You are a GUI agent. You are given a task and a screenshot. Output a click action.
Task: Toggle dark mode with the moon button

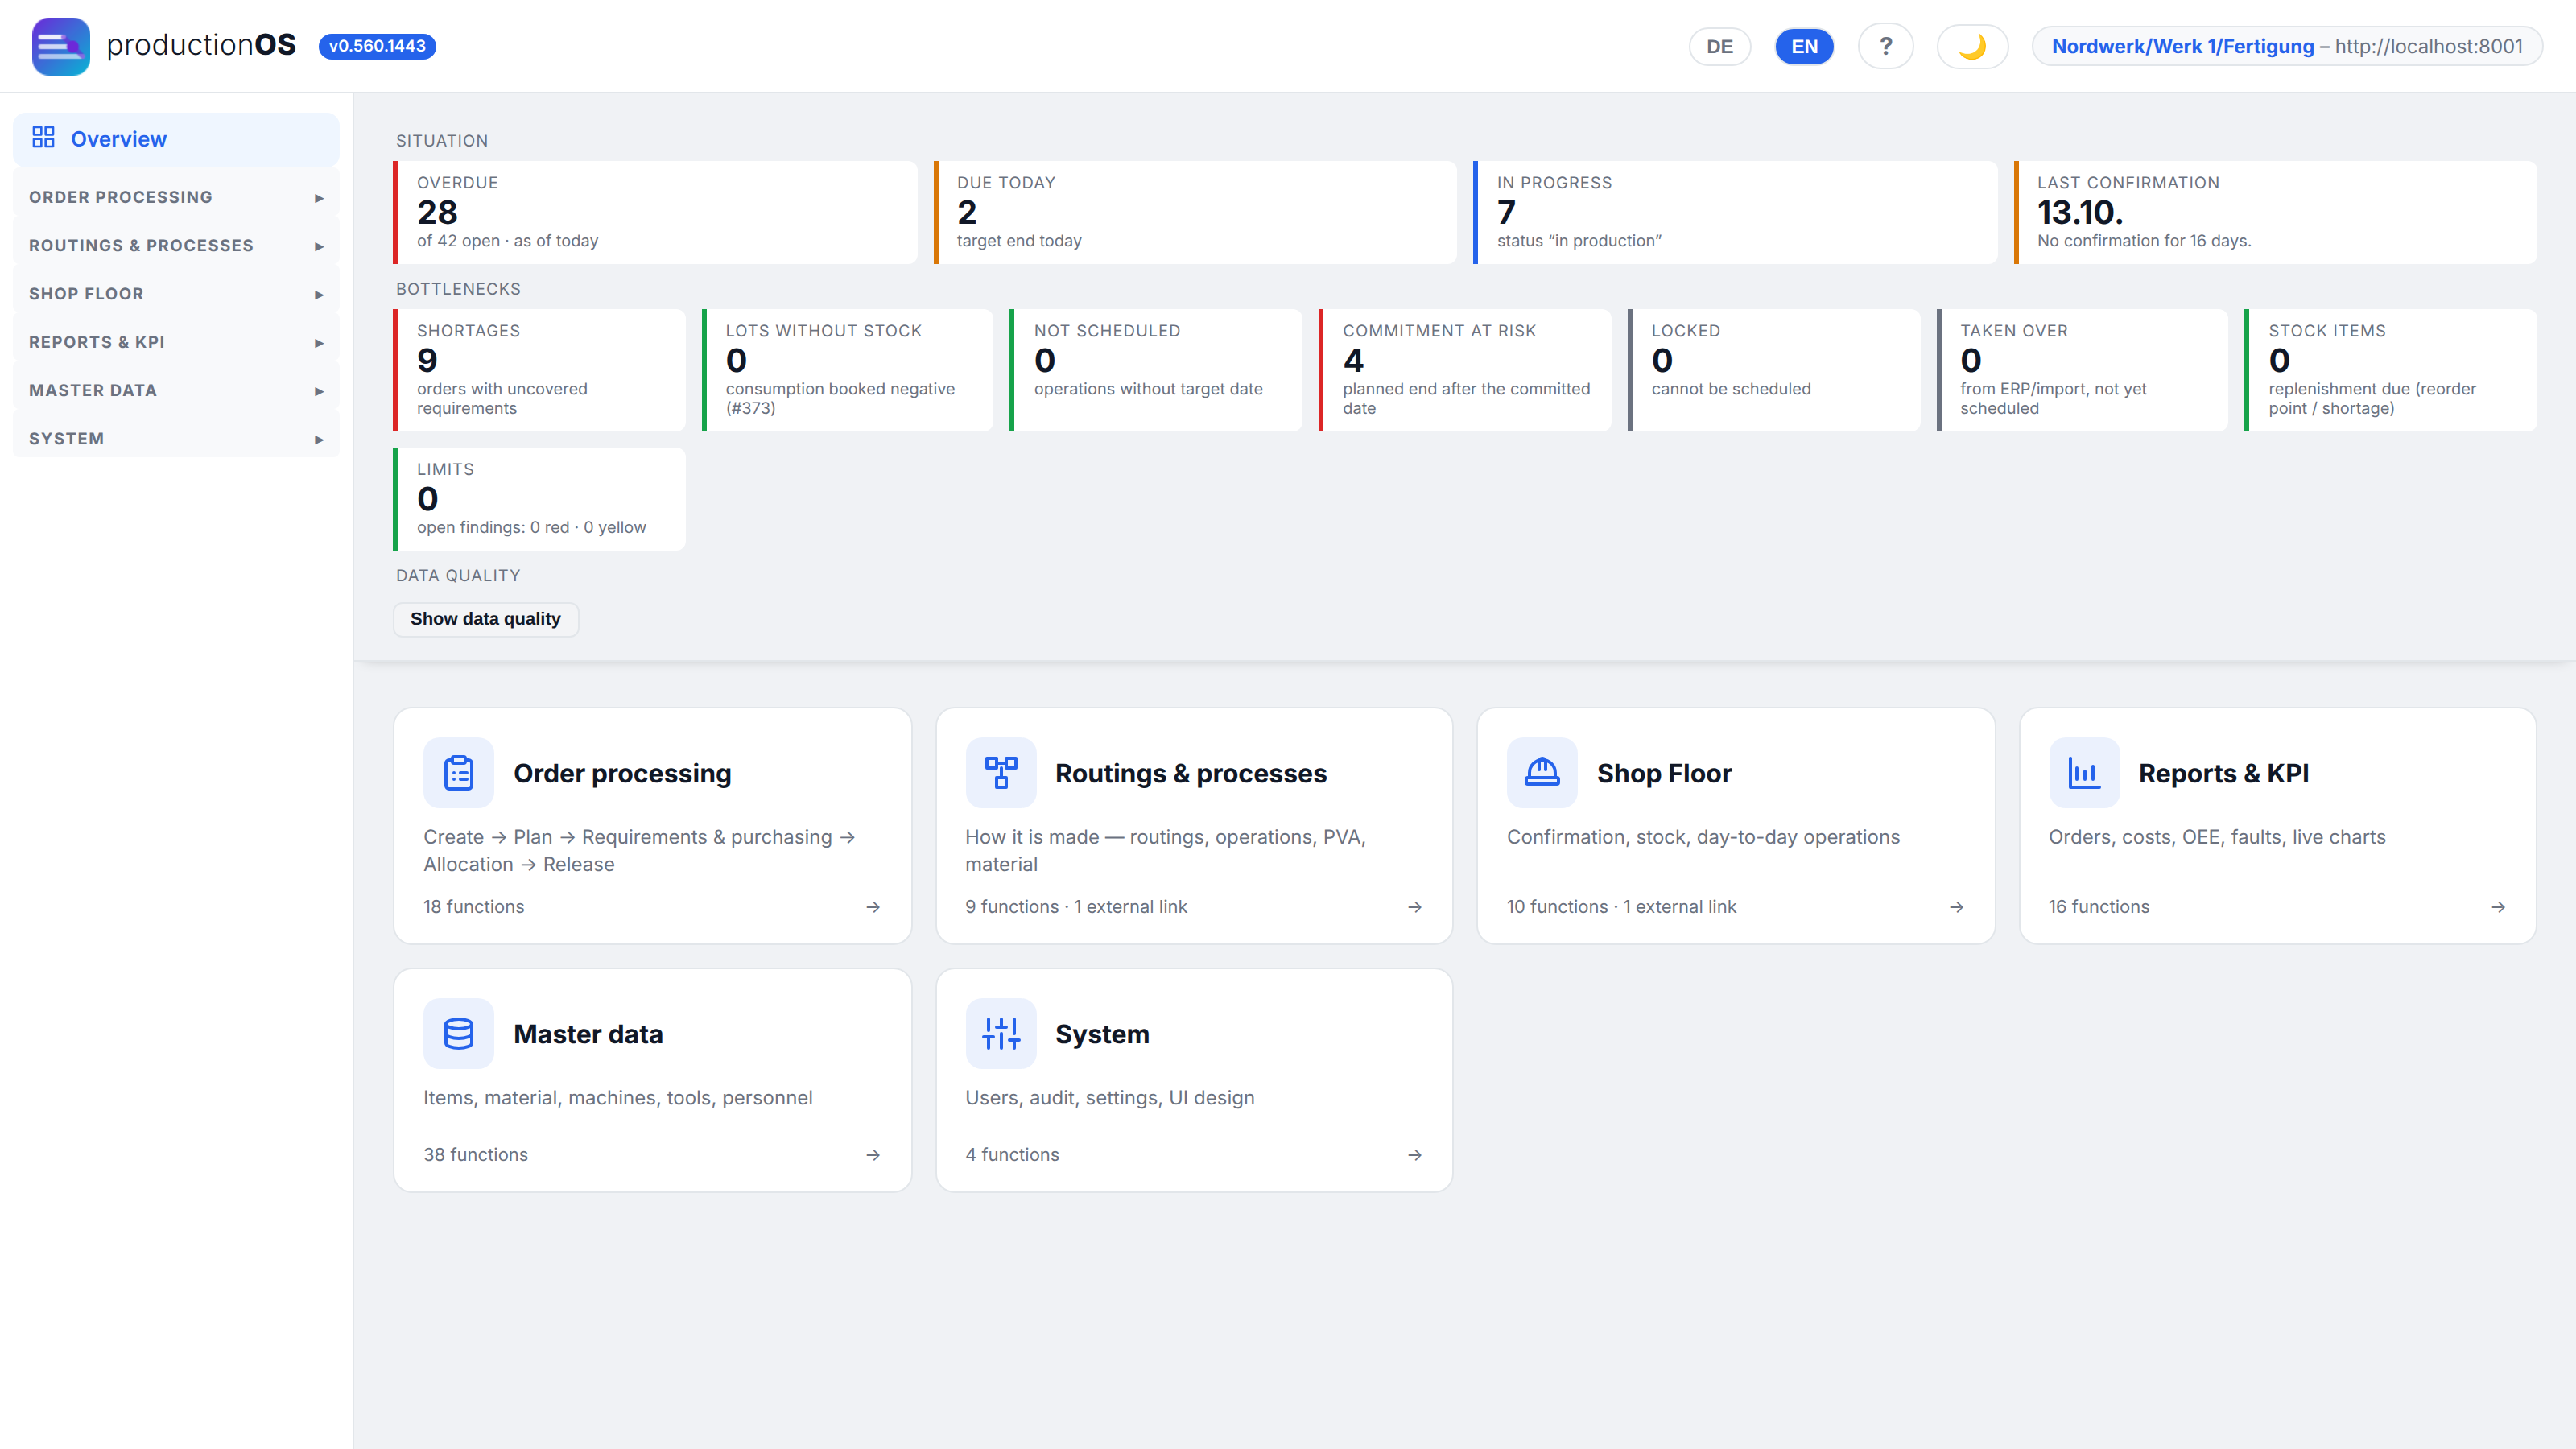coord(1972,46)
